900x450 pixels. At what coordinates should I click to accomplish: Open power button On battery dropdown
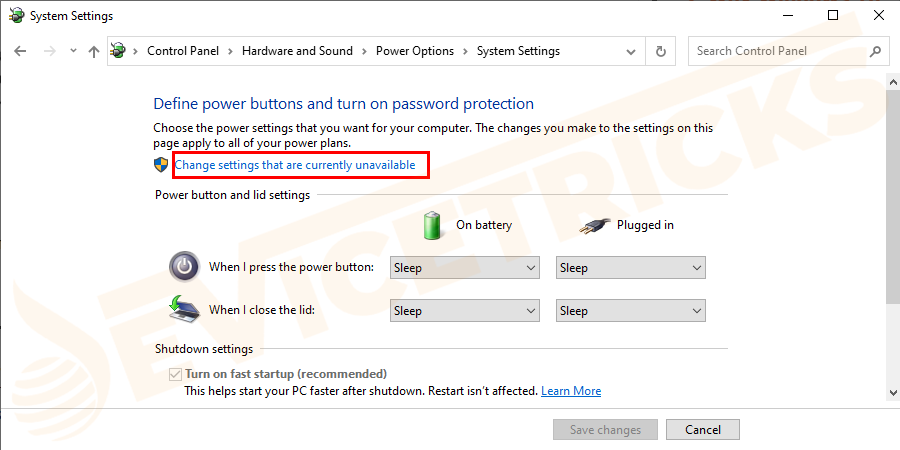click(x=464, y=267)
